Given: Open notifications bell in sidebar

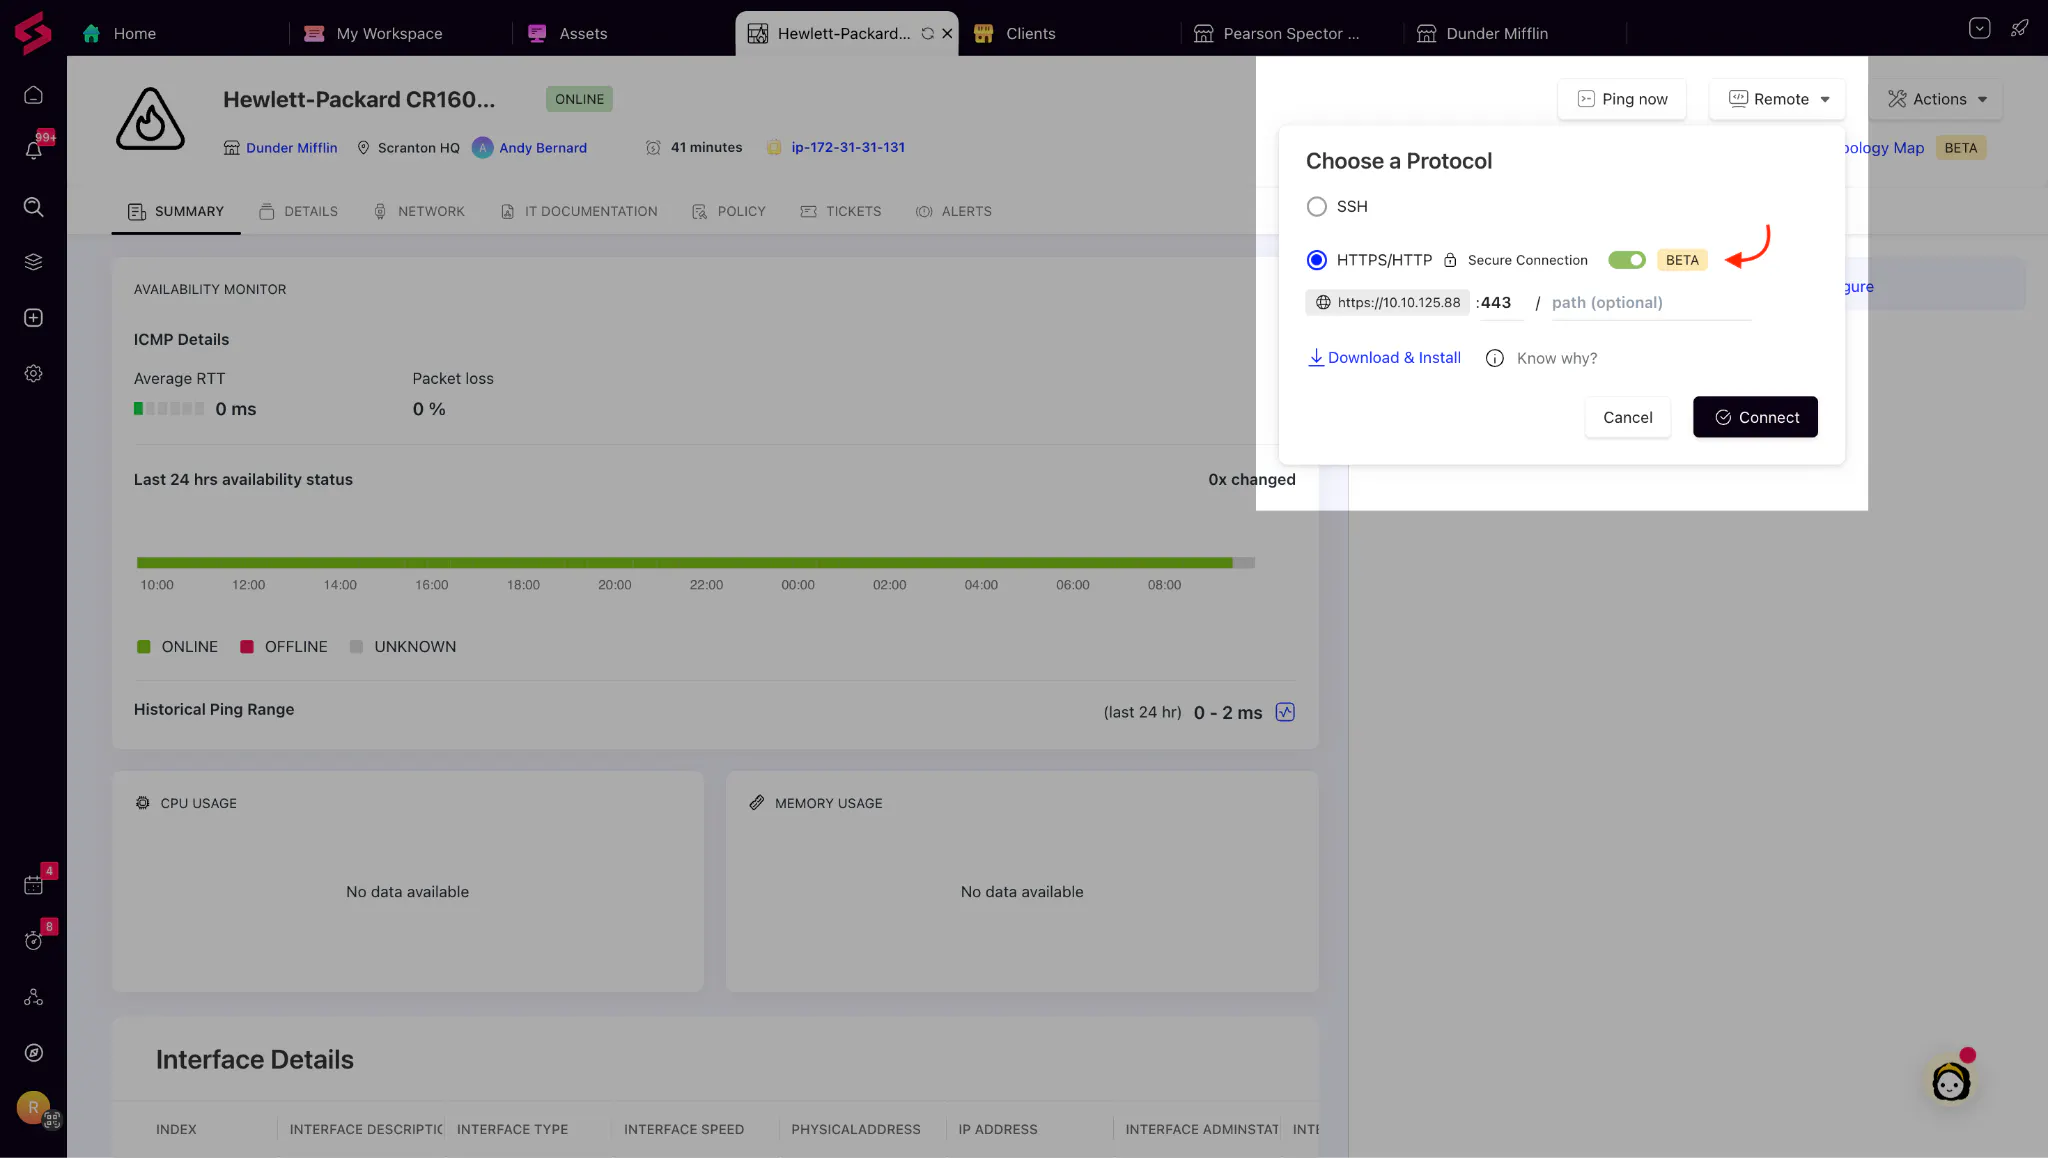Looking at the screenshot, I should (x=33, y=150).
